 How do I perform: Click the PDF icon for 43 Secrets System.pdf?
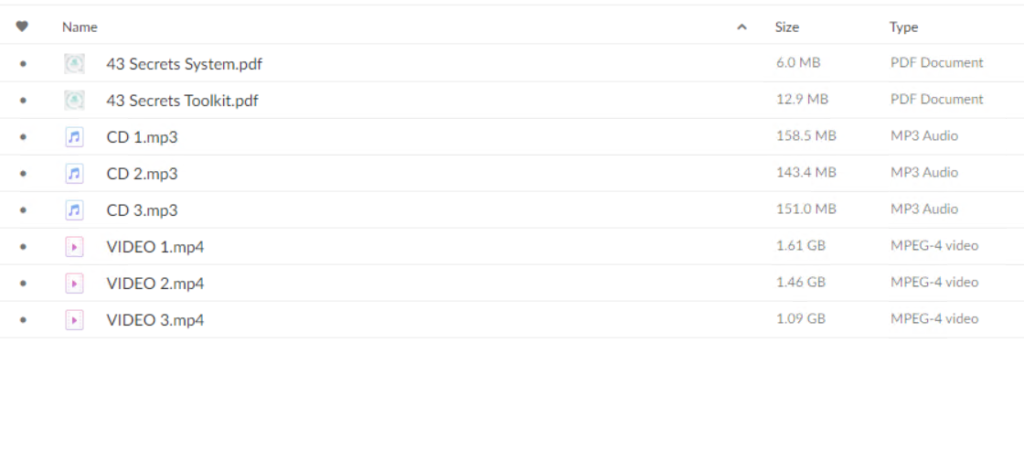[x=74, y=63]
